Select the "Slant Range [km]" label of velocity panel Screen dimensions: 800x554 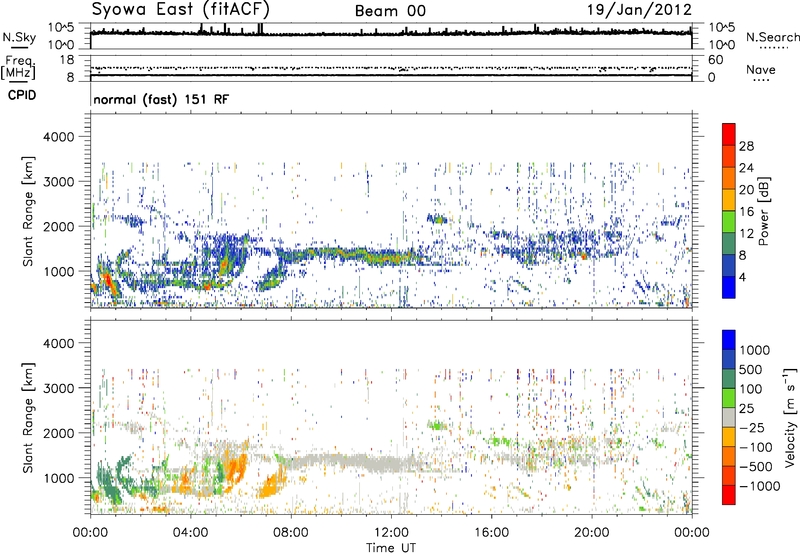coord(28,417)
